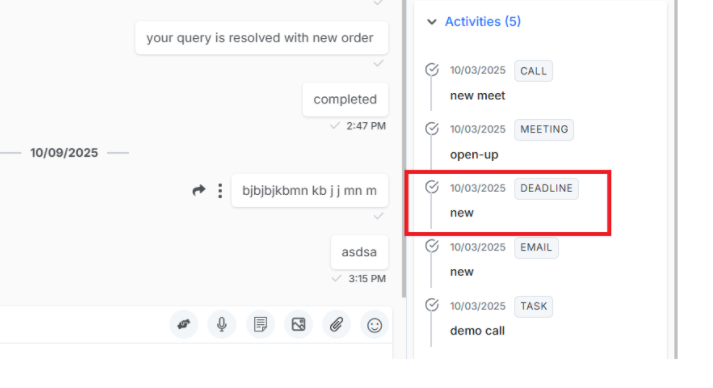The width and height of the screenshot is (713, 388).
Task: Forward the bjbjbjkbmn message via arrow icon
Action: click(x=199, y=190)
